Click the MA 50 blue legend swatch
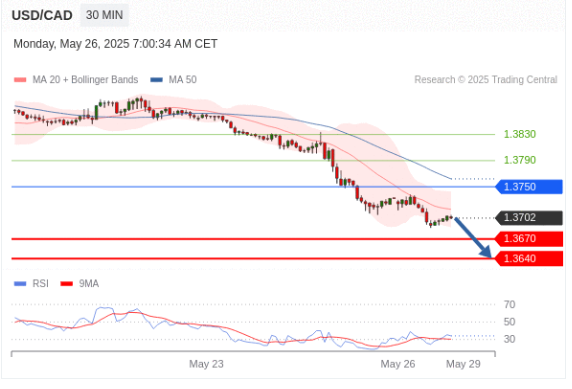This screenshot has height=389, width=572. click(x=156, y=80)
